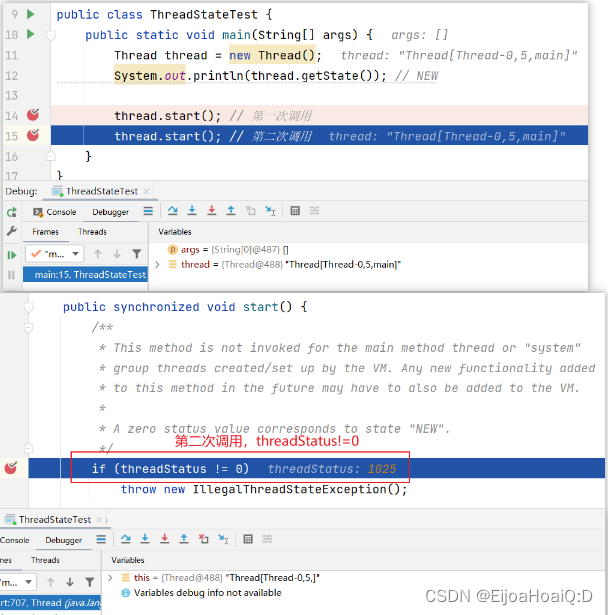608x615 pixels.
Task: Step Over in lower debugger toolbar
Action: (126, 539)
